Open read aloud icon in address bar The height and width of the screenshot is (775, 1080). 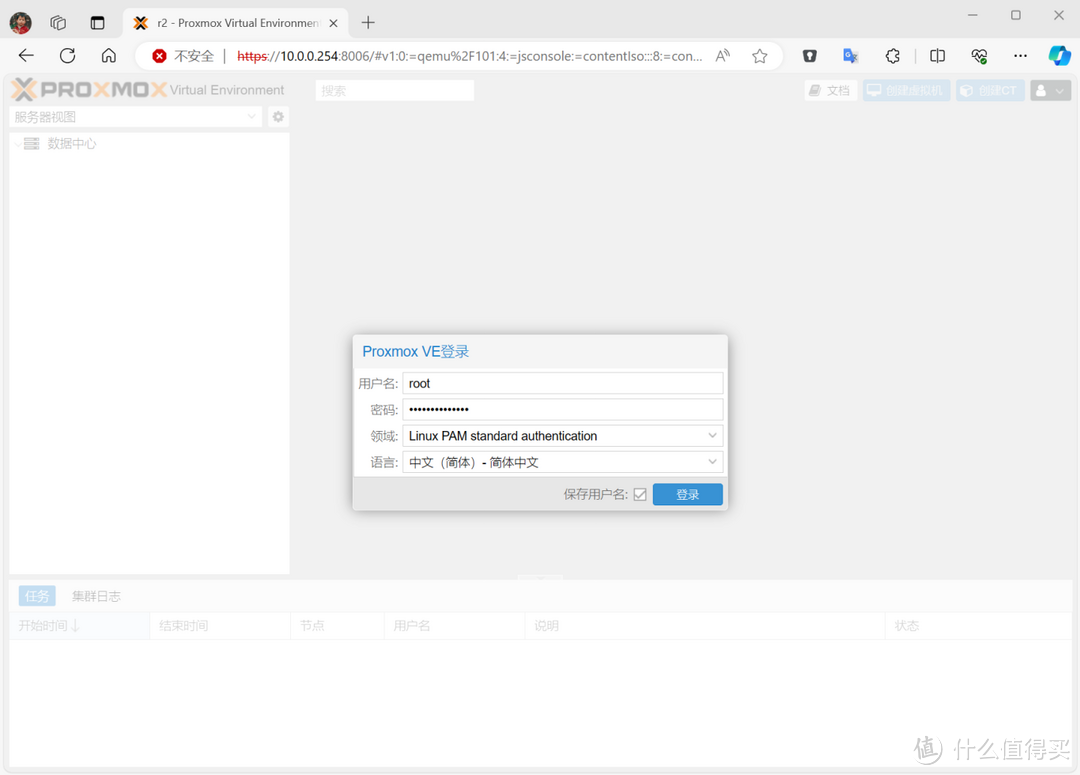pos(722,56)
